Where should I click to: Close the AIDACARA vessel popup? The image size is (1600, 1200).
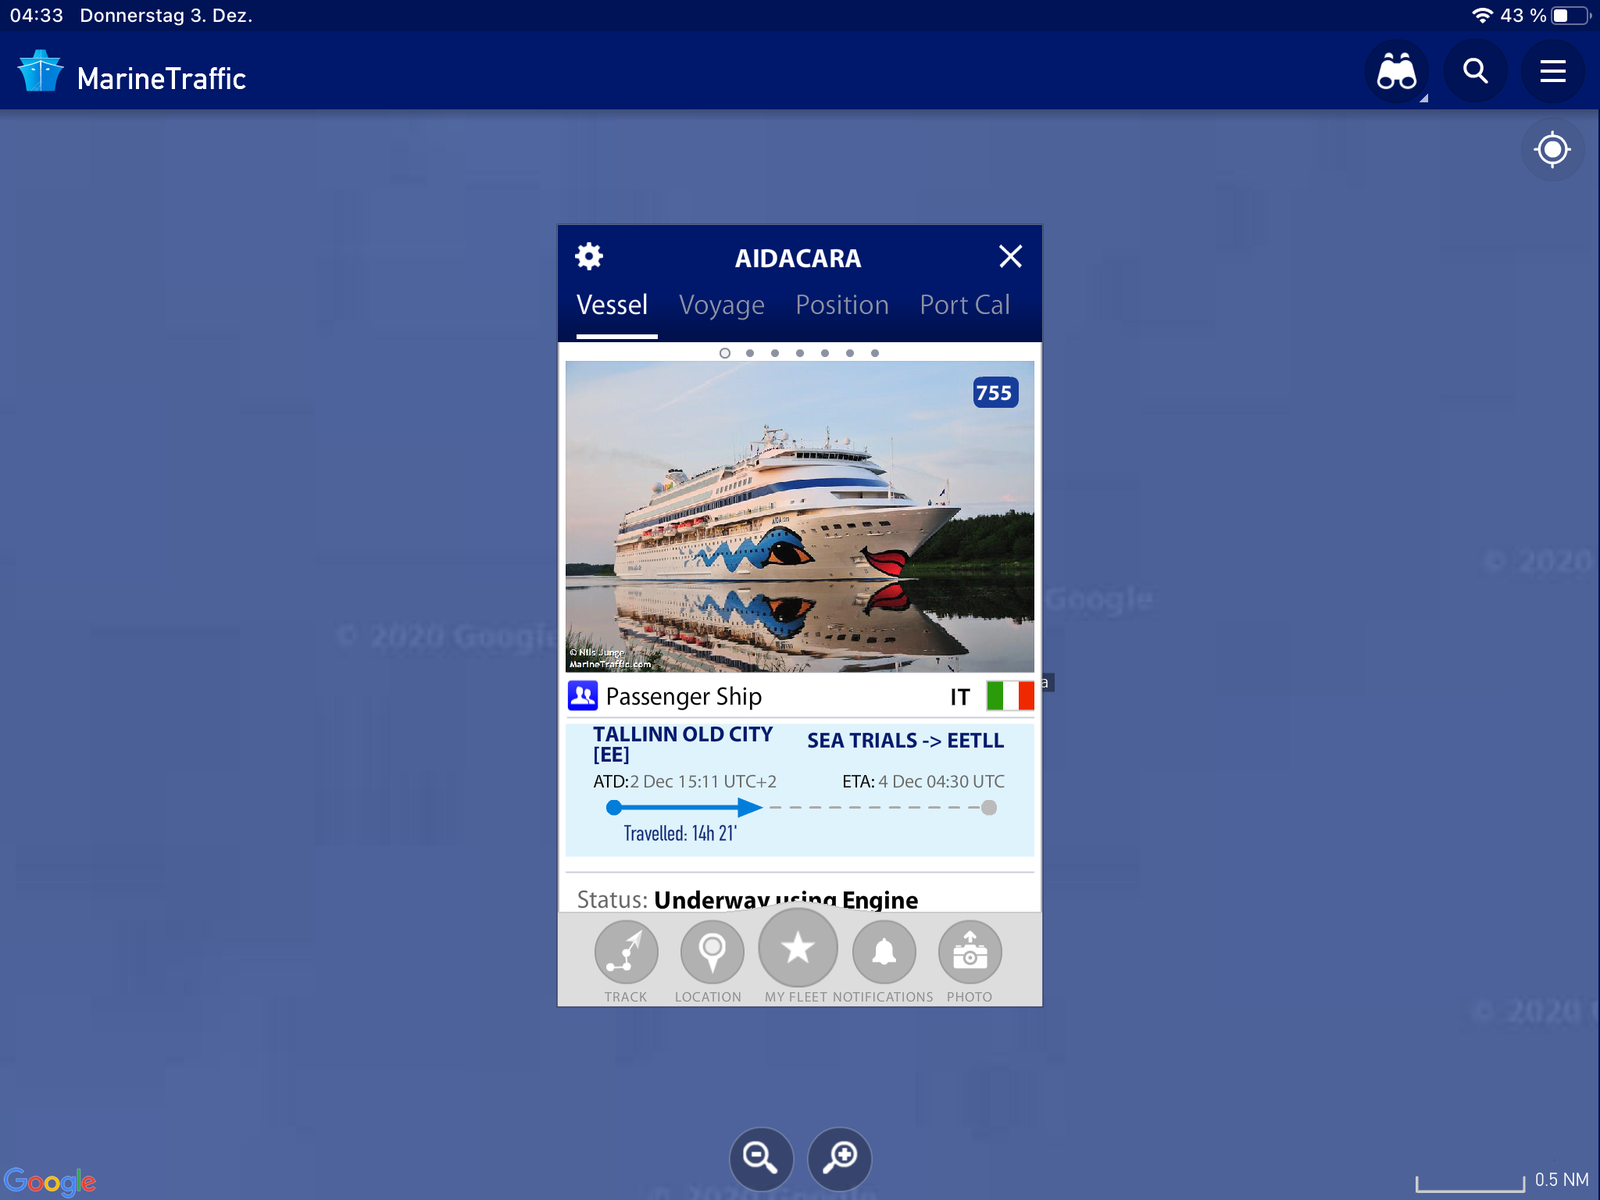click(1010, 257)
